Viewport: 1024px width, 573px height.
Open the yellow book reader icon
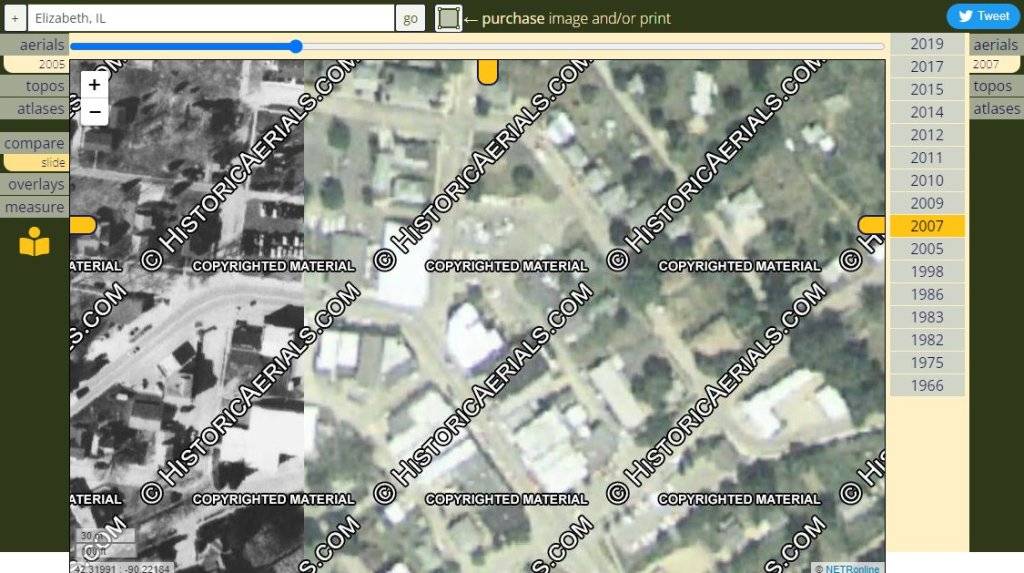[34, 242]
